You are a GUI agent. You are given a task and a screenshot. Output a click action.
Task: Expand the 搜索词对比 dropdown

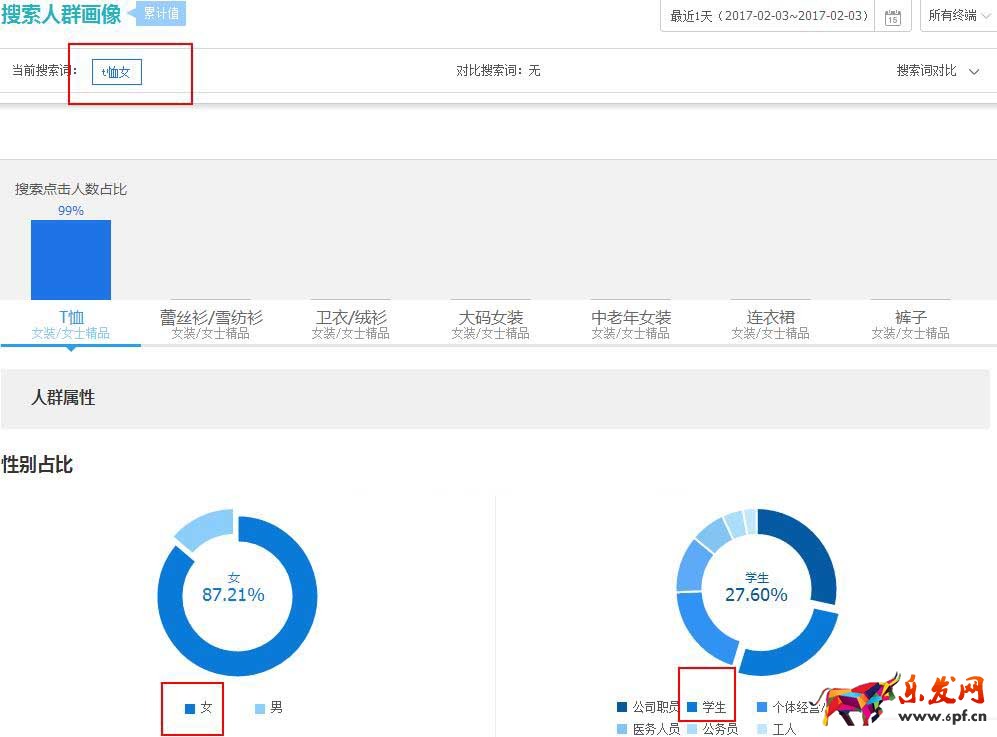[x=937, y=71]
